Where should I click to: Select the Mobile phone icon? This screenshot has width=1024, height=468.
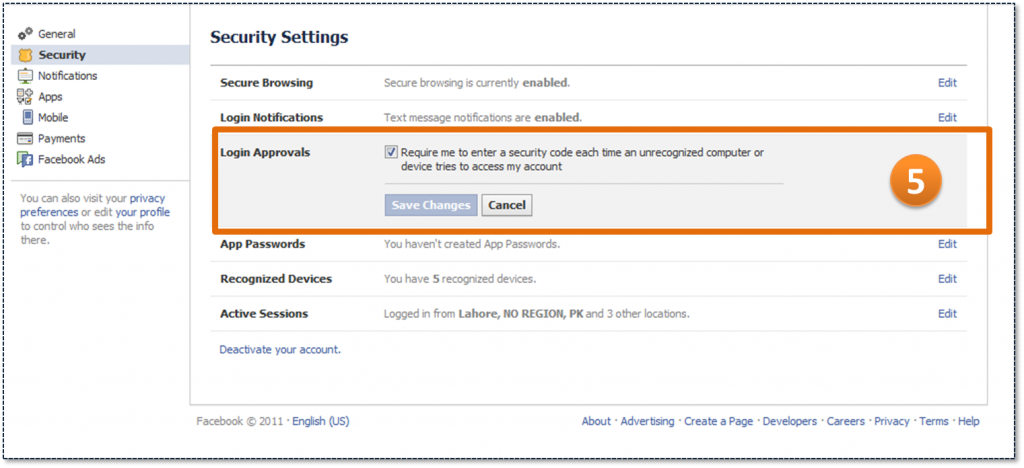pos(27,117)
